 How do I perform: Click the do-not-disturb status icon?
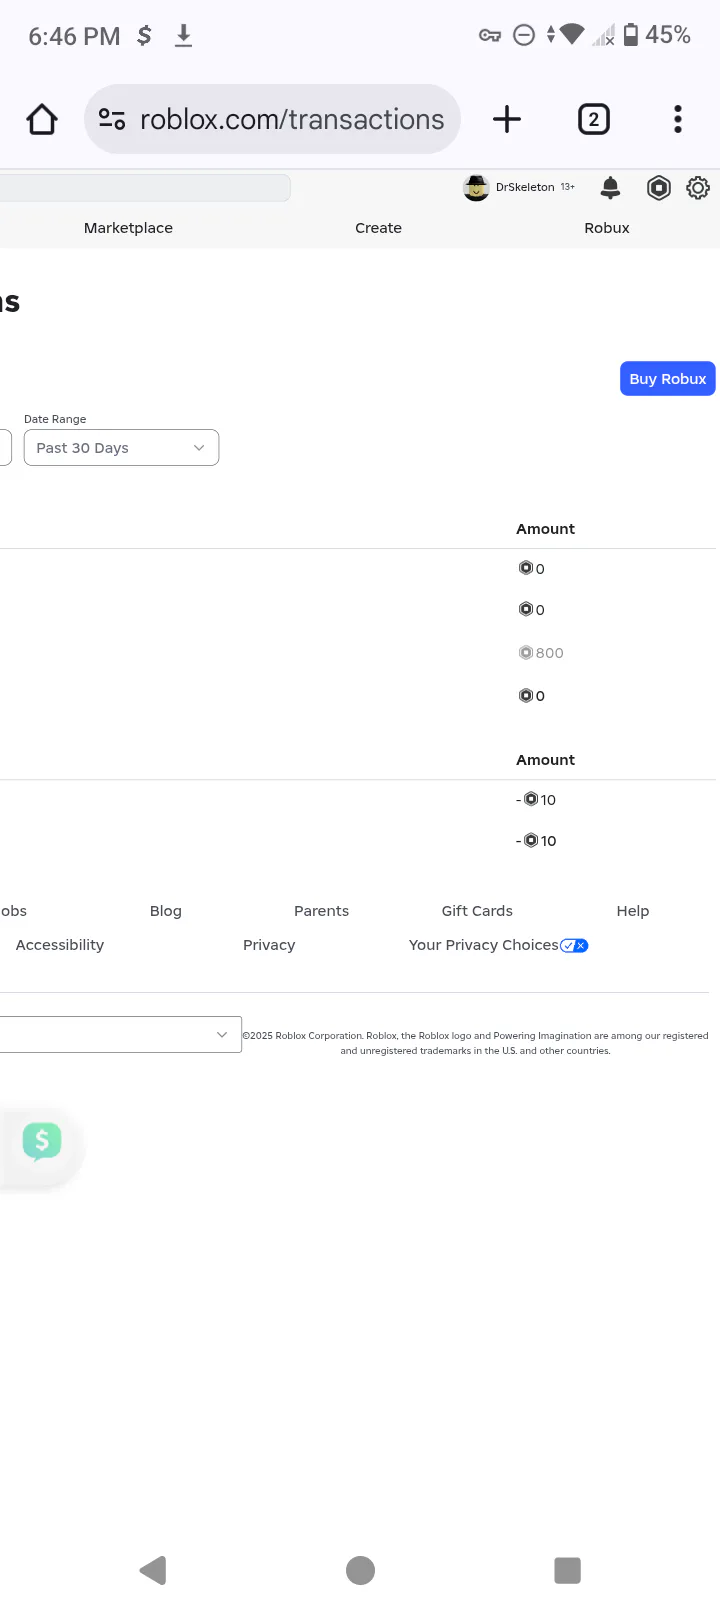point(524,36)
